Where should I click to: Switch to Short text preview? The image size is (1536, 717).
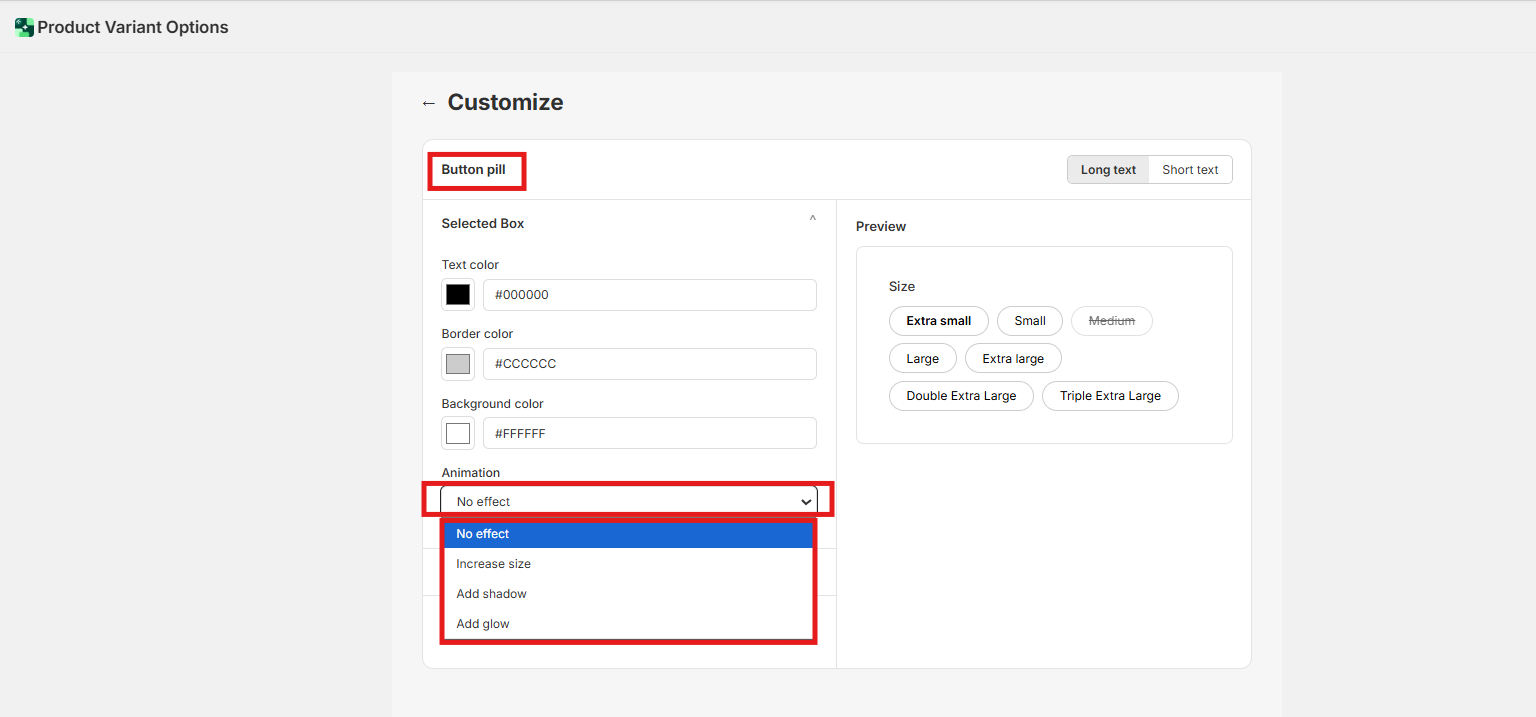1190,170
